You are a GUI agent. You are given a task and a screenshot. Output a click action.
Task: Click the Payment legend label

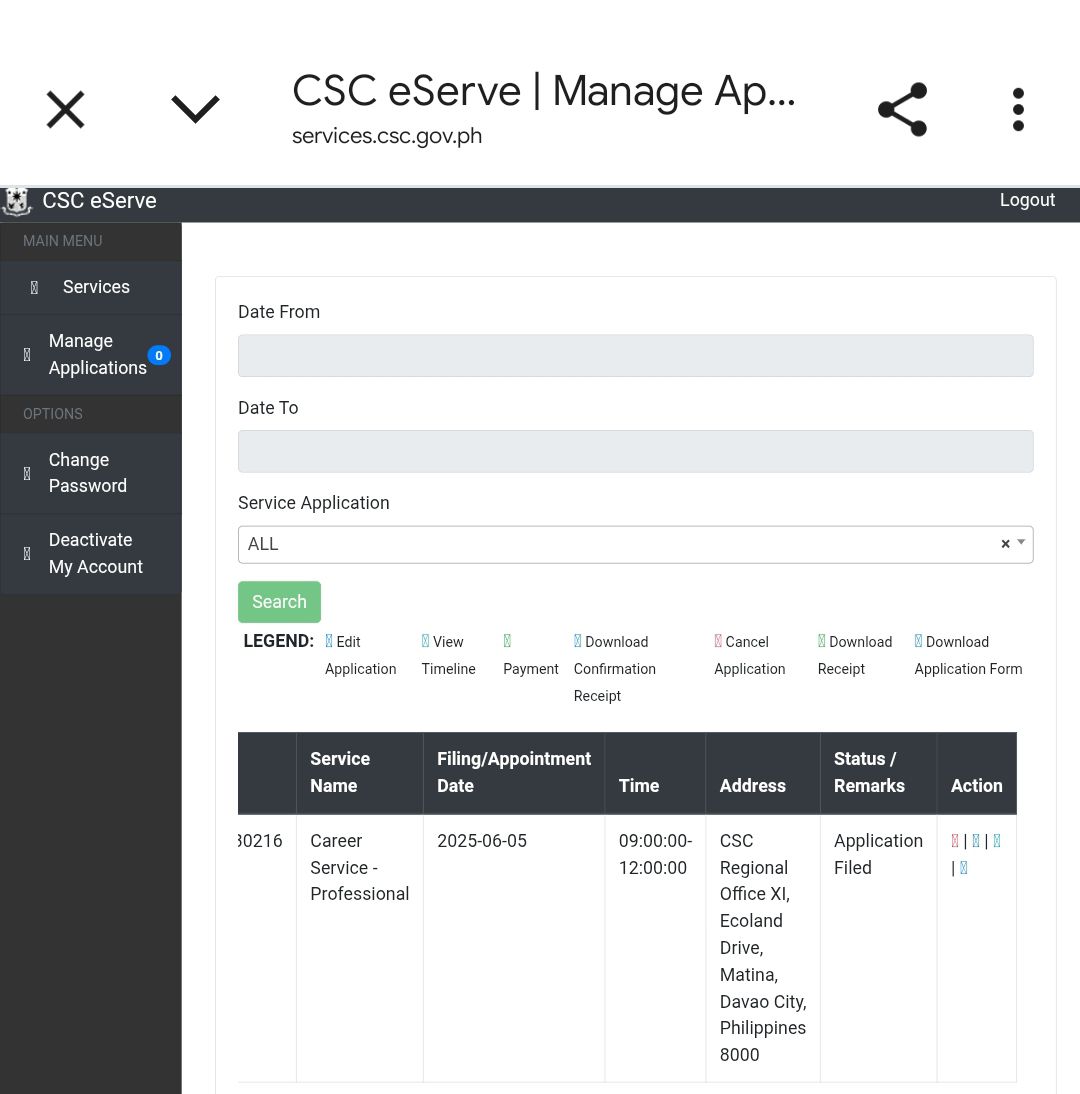(x=530, y=655)
